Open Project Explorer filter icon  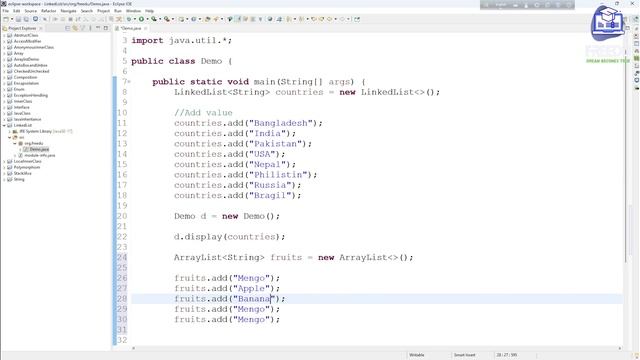coord(83,28)
